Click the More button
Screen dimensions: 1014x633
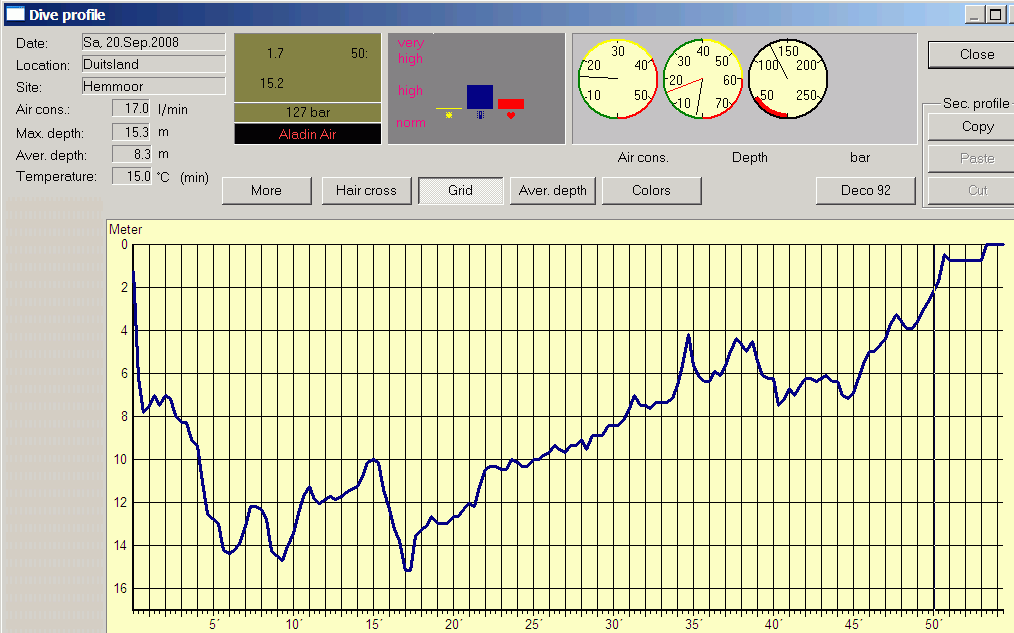click(x=266, y=191)
